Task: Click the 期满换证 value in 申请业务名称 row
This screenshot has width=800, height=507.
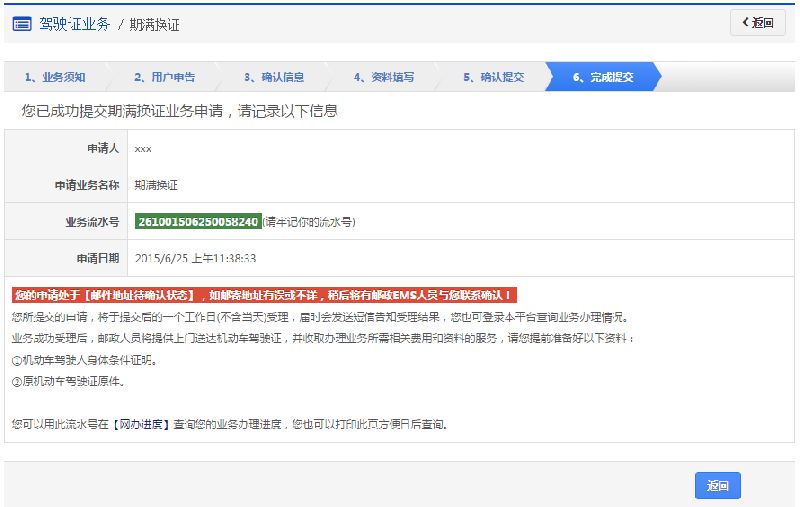Action: click(x=155, y=185)
